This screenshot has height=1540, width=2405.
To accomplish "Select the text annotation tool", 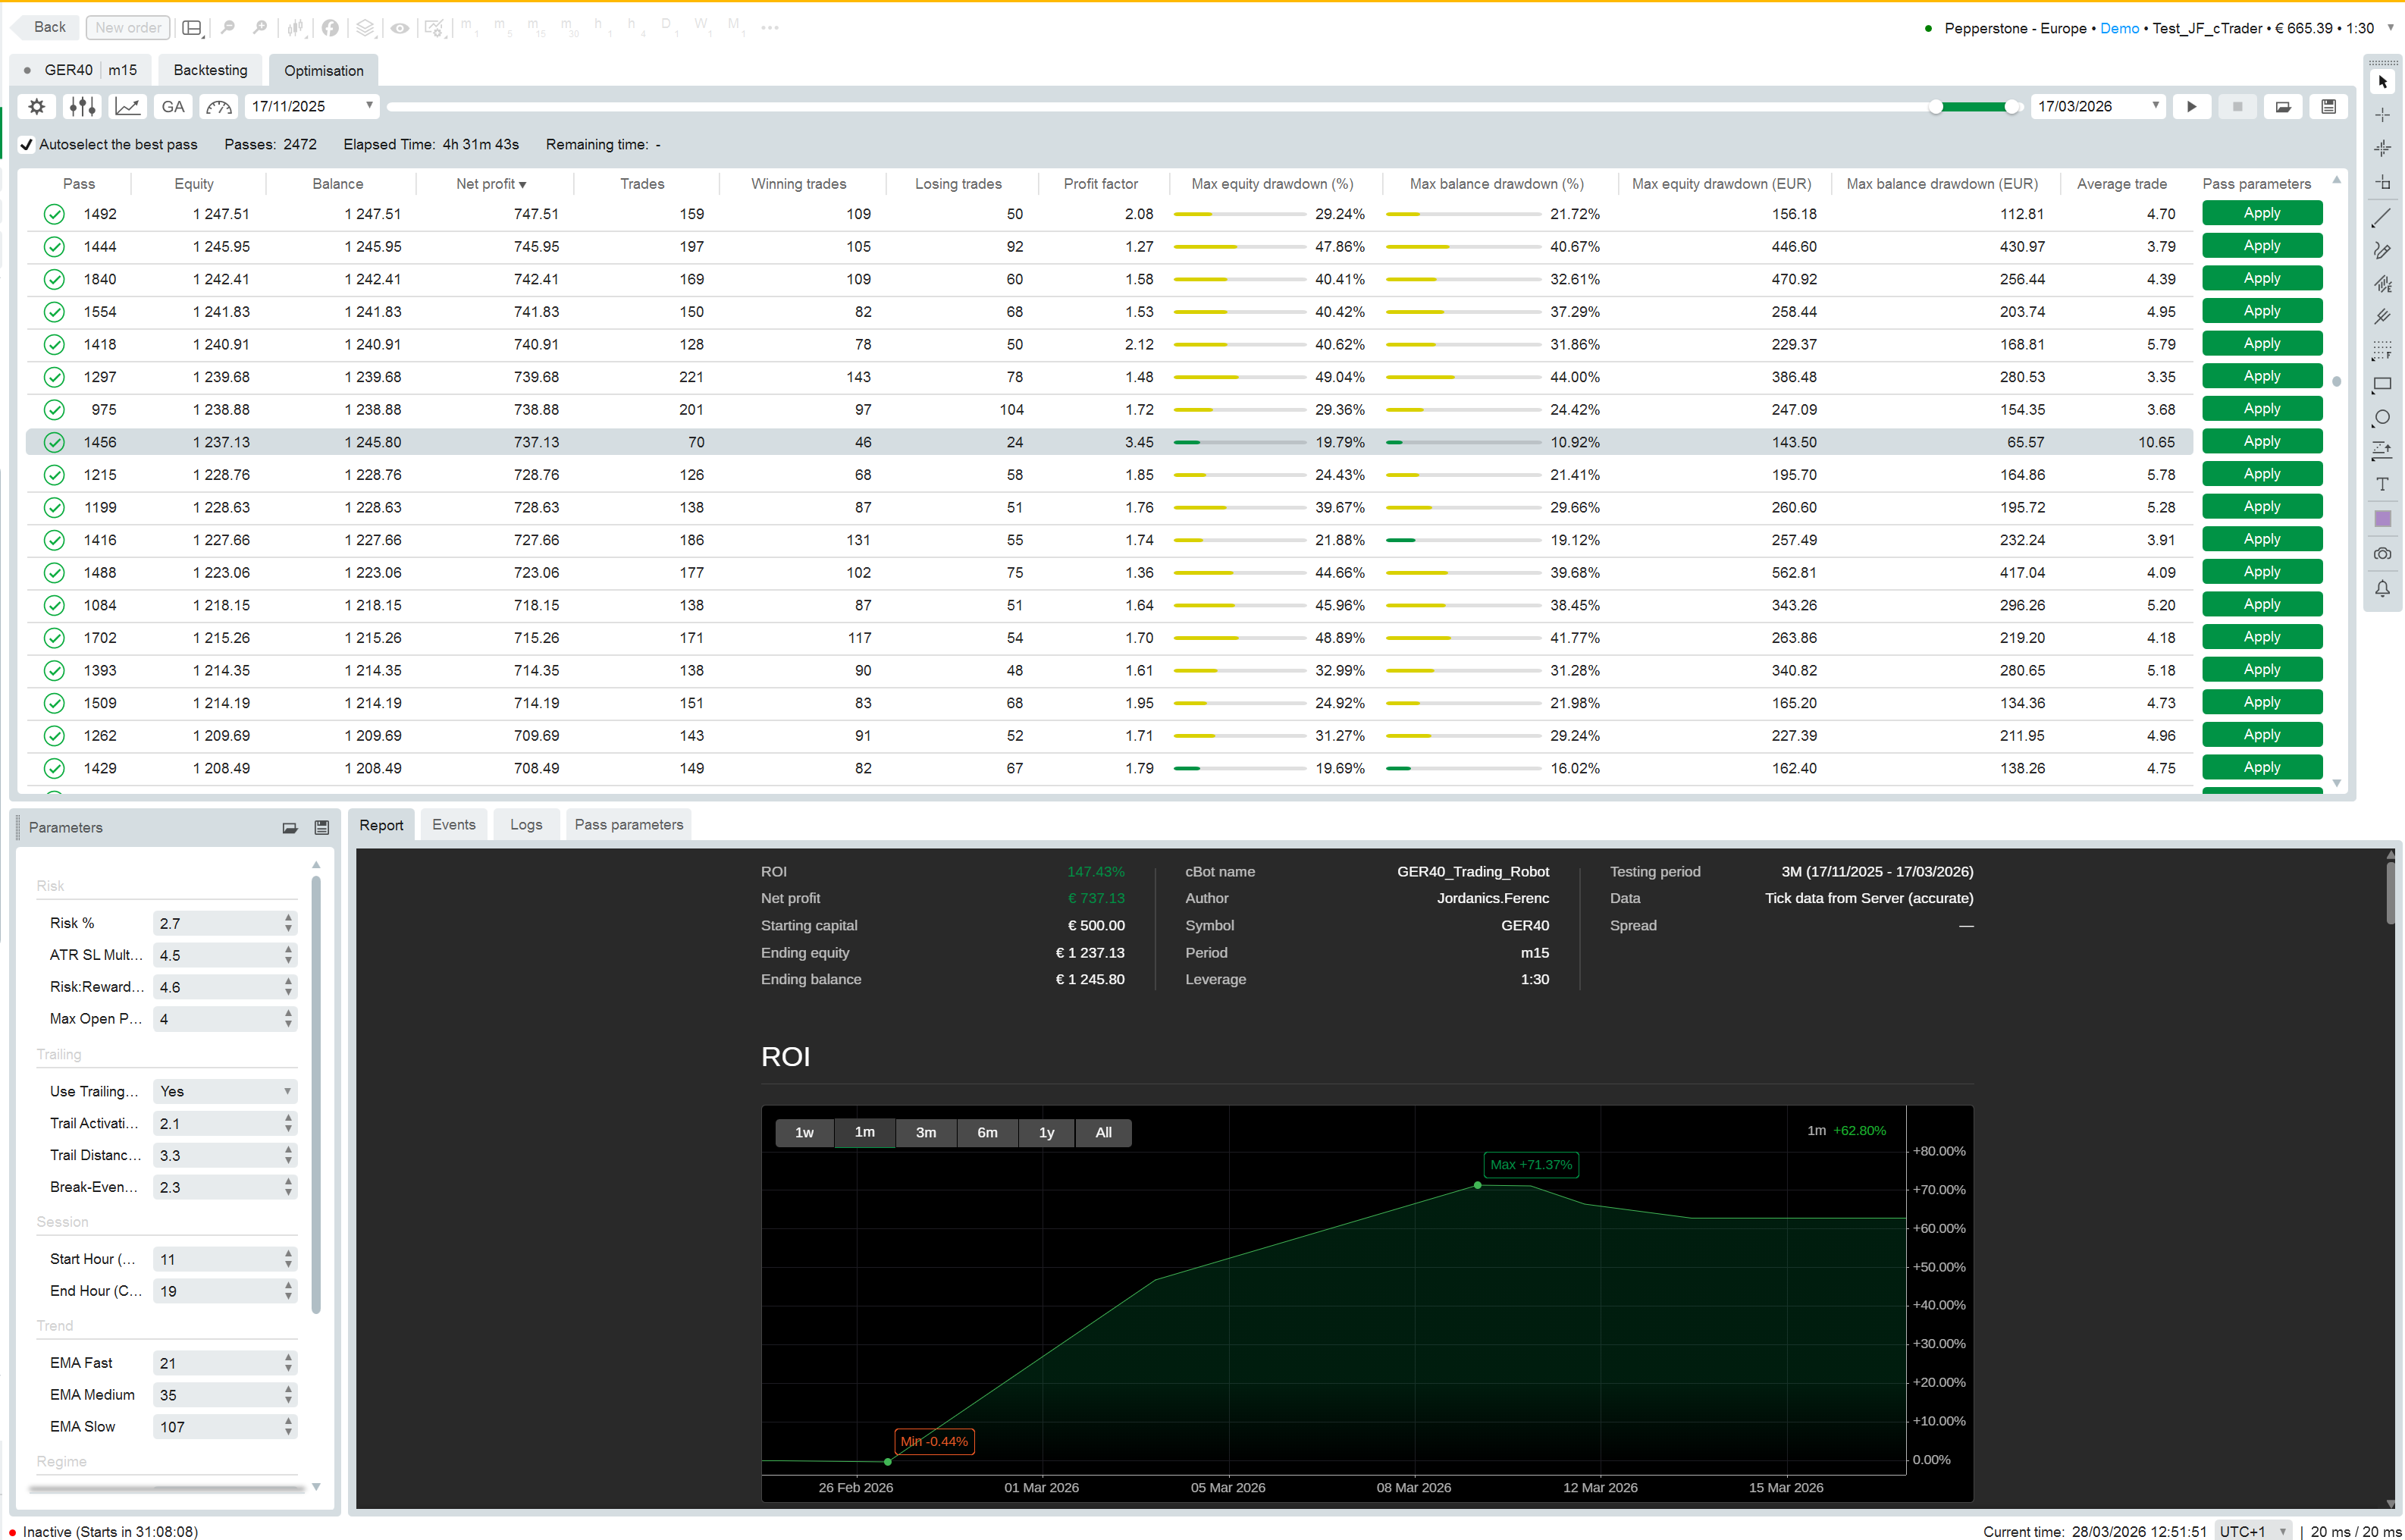I will 2382,484.
